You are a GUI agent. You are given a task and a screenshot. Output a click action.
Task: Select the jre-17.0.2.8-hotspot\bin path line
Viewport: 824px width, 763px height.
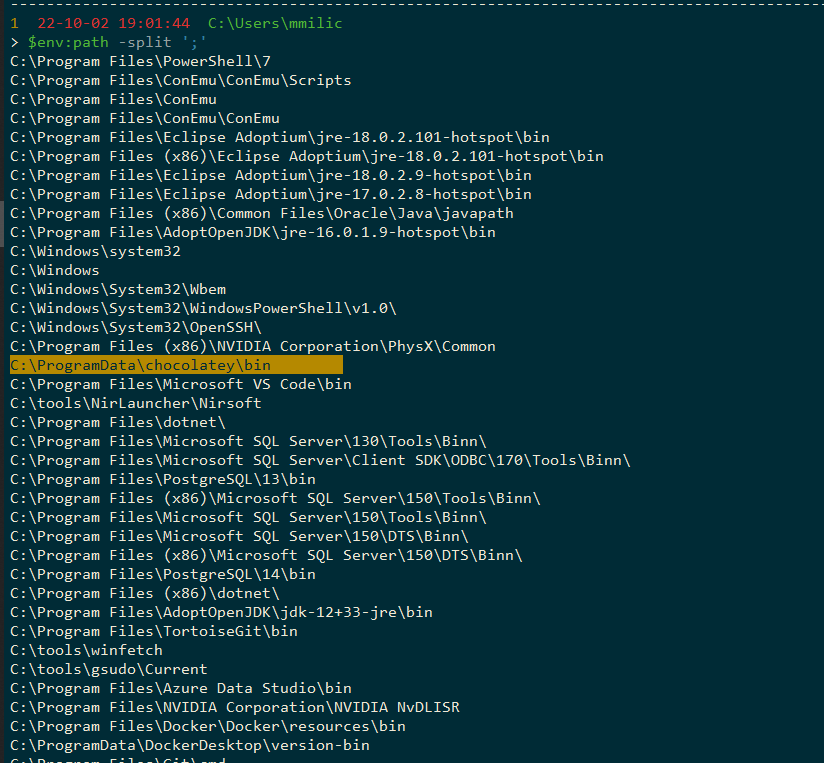[271, 194]
